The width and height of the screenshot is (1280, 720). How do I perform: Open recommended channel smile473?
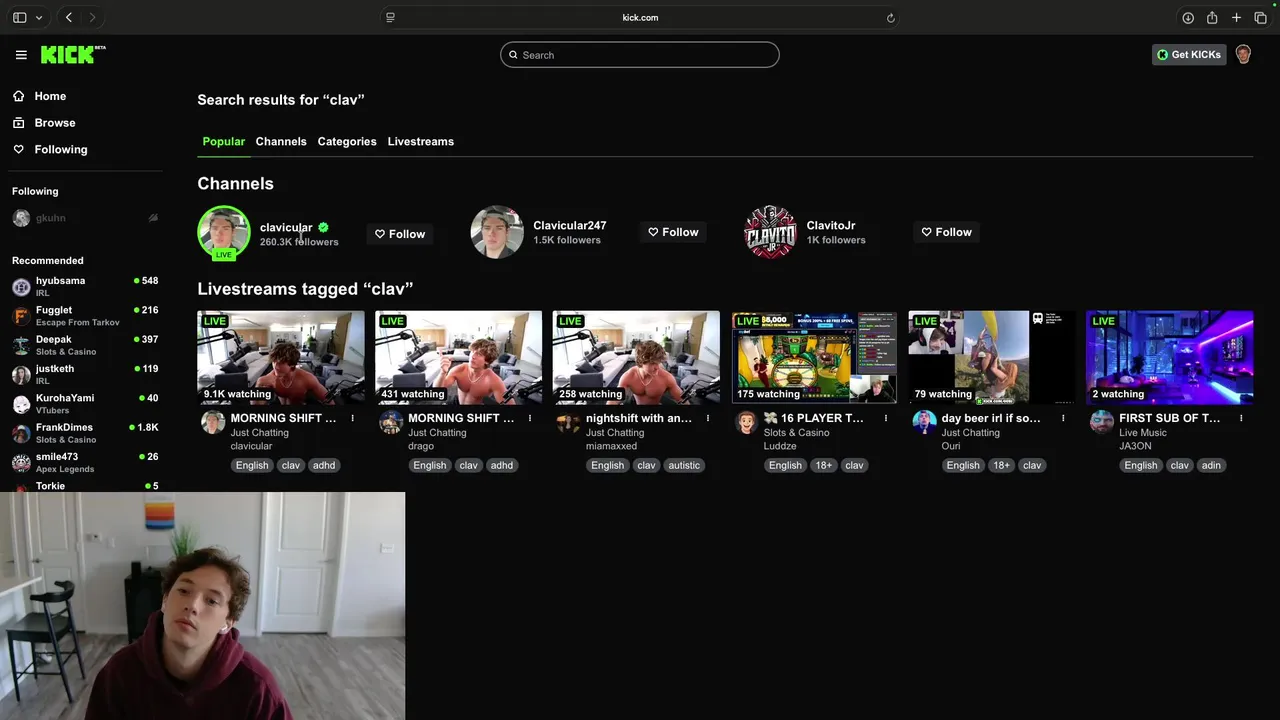point(85,463)
